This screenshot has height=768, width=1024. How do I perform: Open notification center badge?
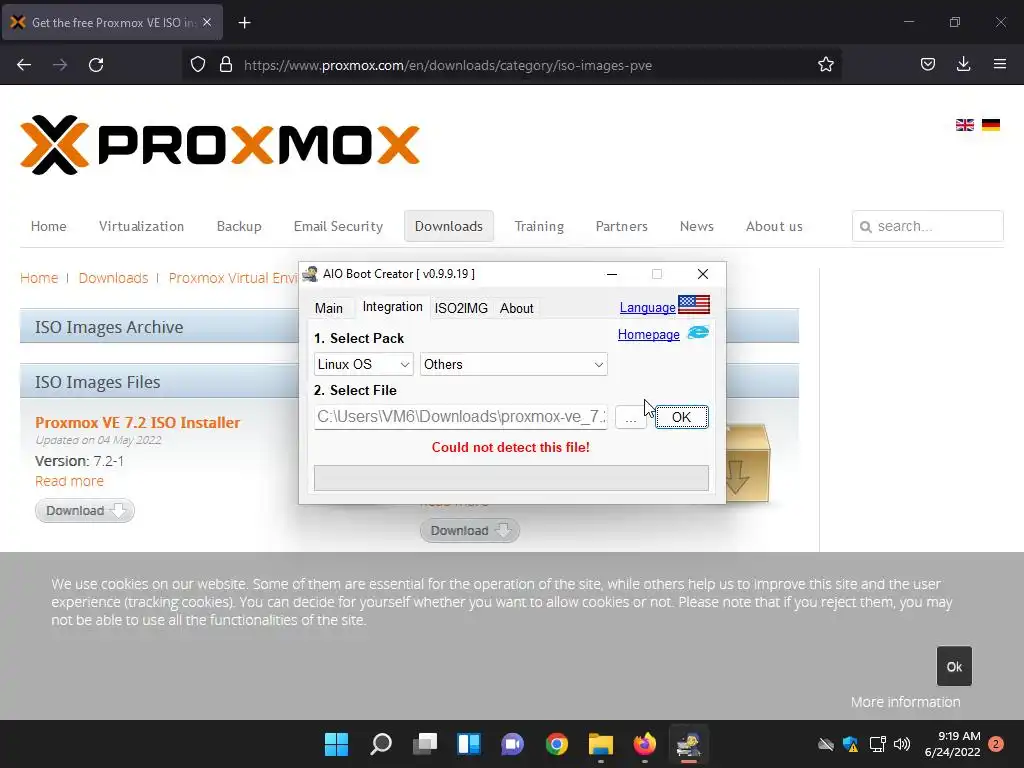click(996, 744)
